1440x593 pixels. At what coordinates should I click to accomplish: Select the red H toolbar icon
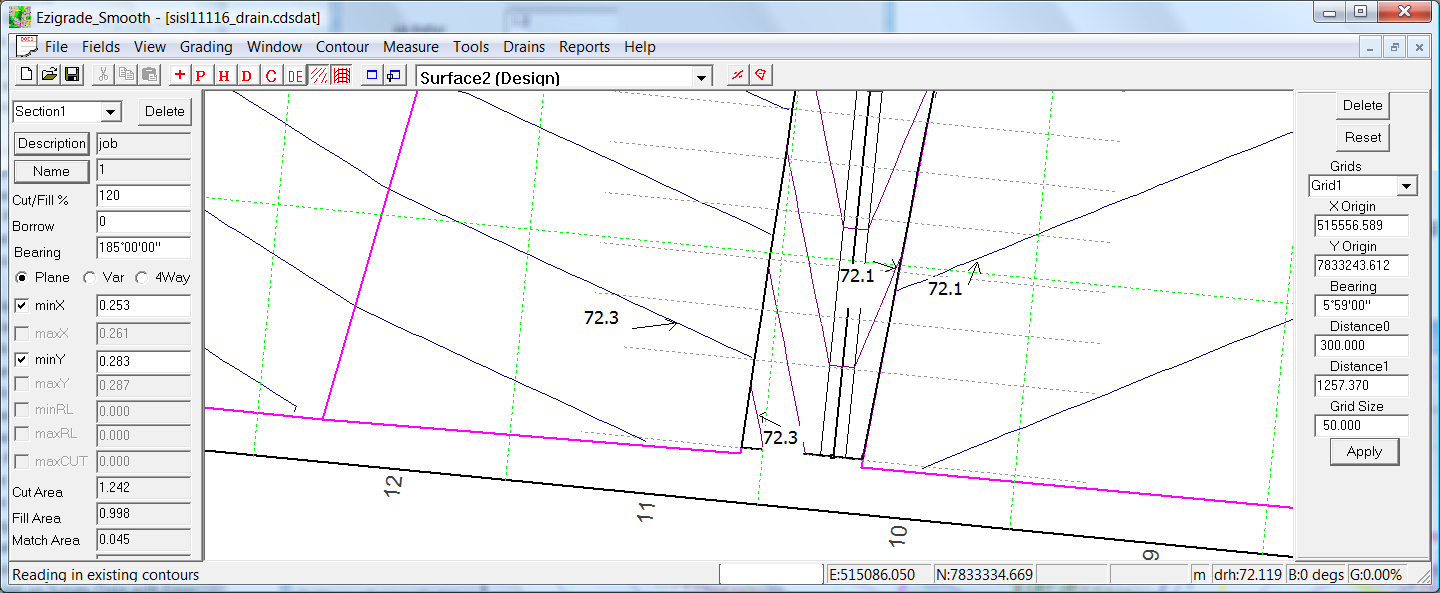[x=224, y=75]
